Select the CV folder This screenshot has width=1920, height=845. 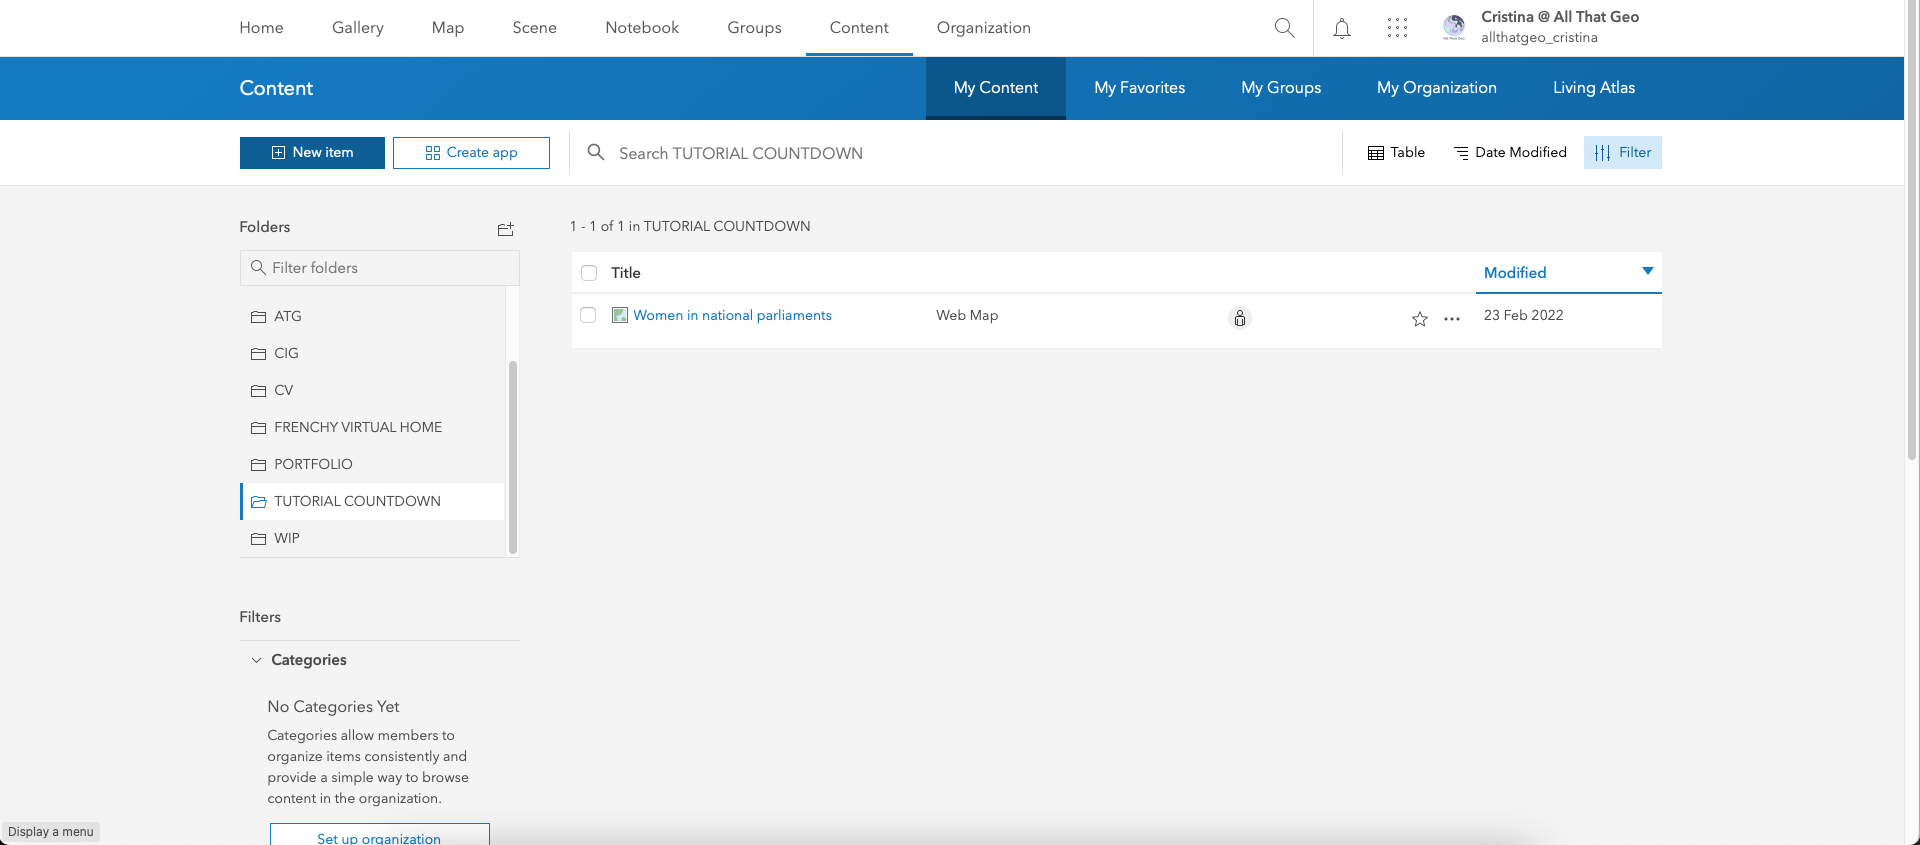point(372,390)
